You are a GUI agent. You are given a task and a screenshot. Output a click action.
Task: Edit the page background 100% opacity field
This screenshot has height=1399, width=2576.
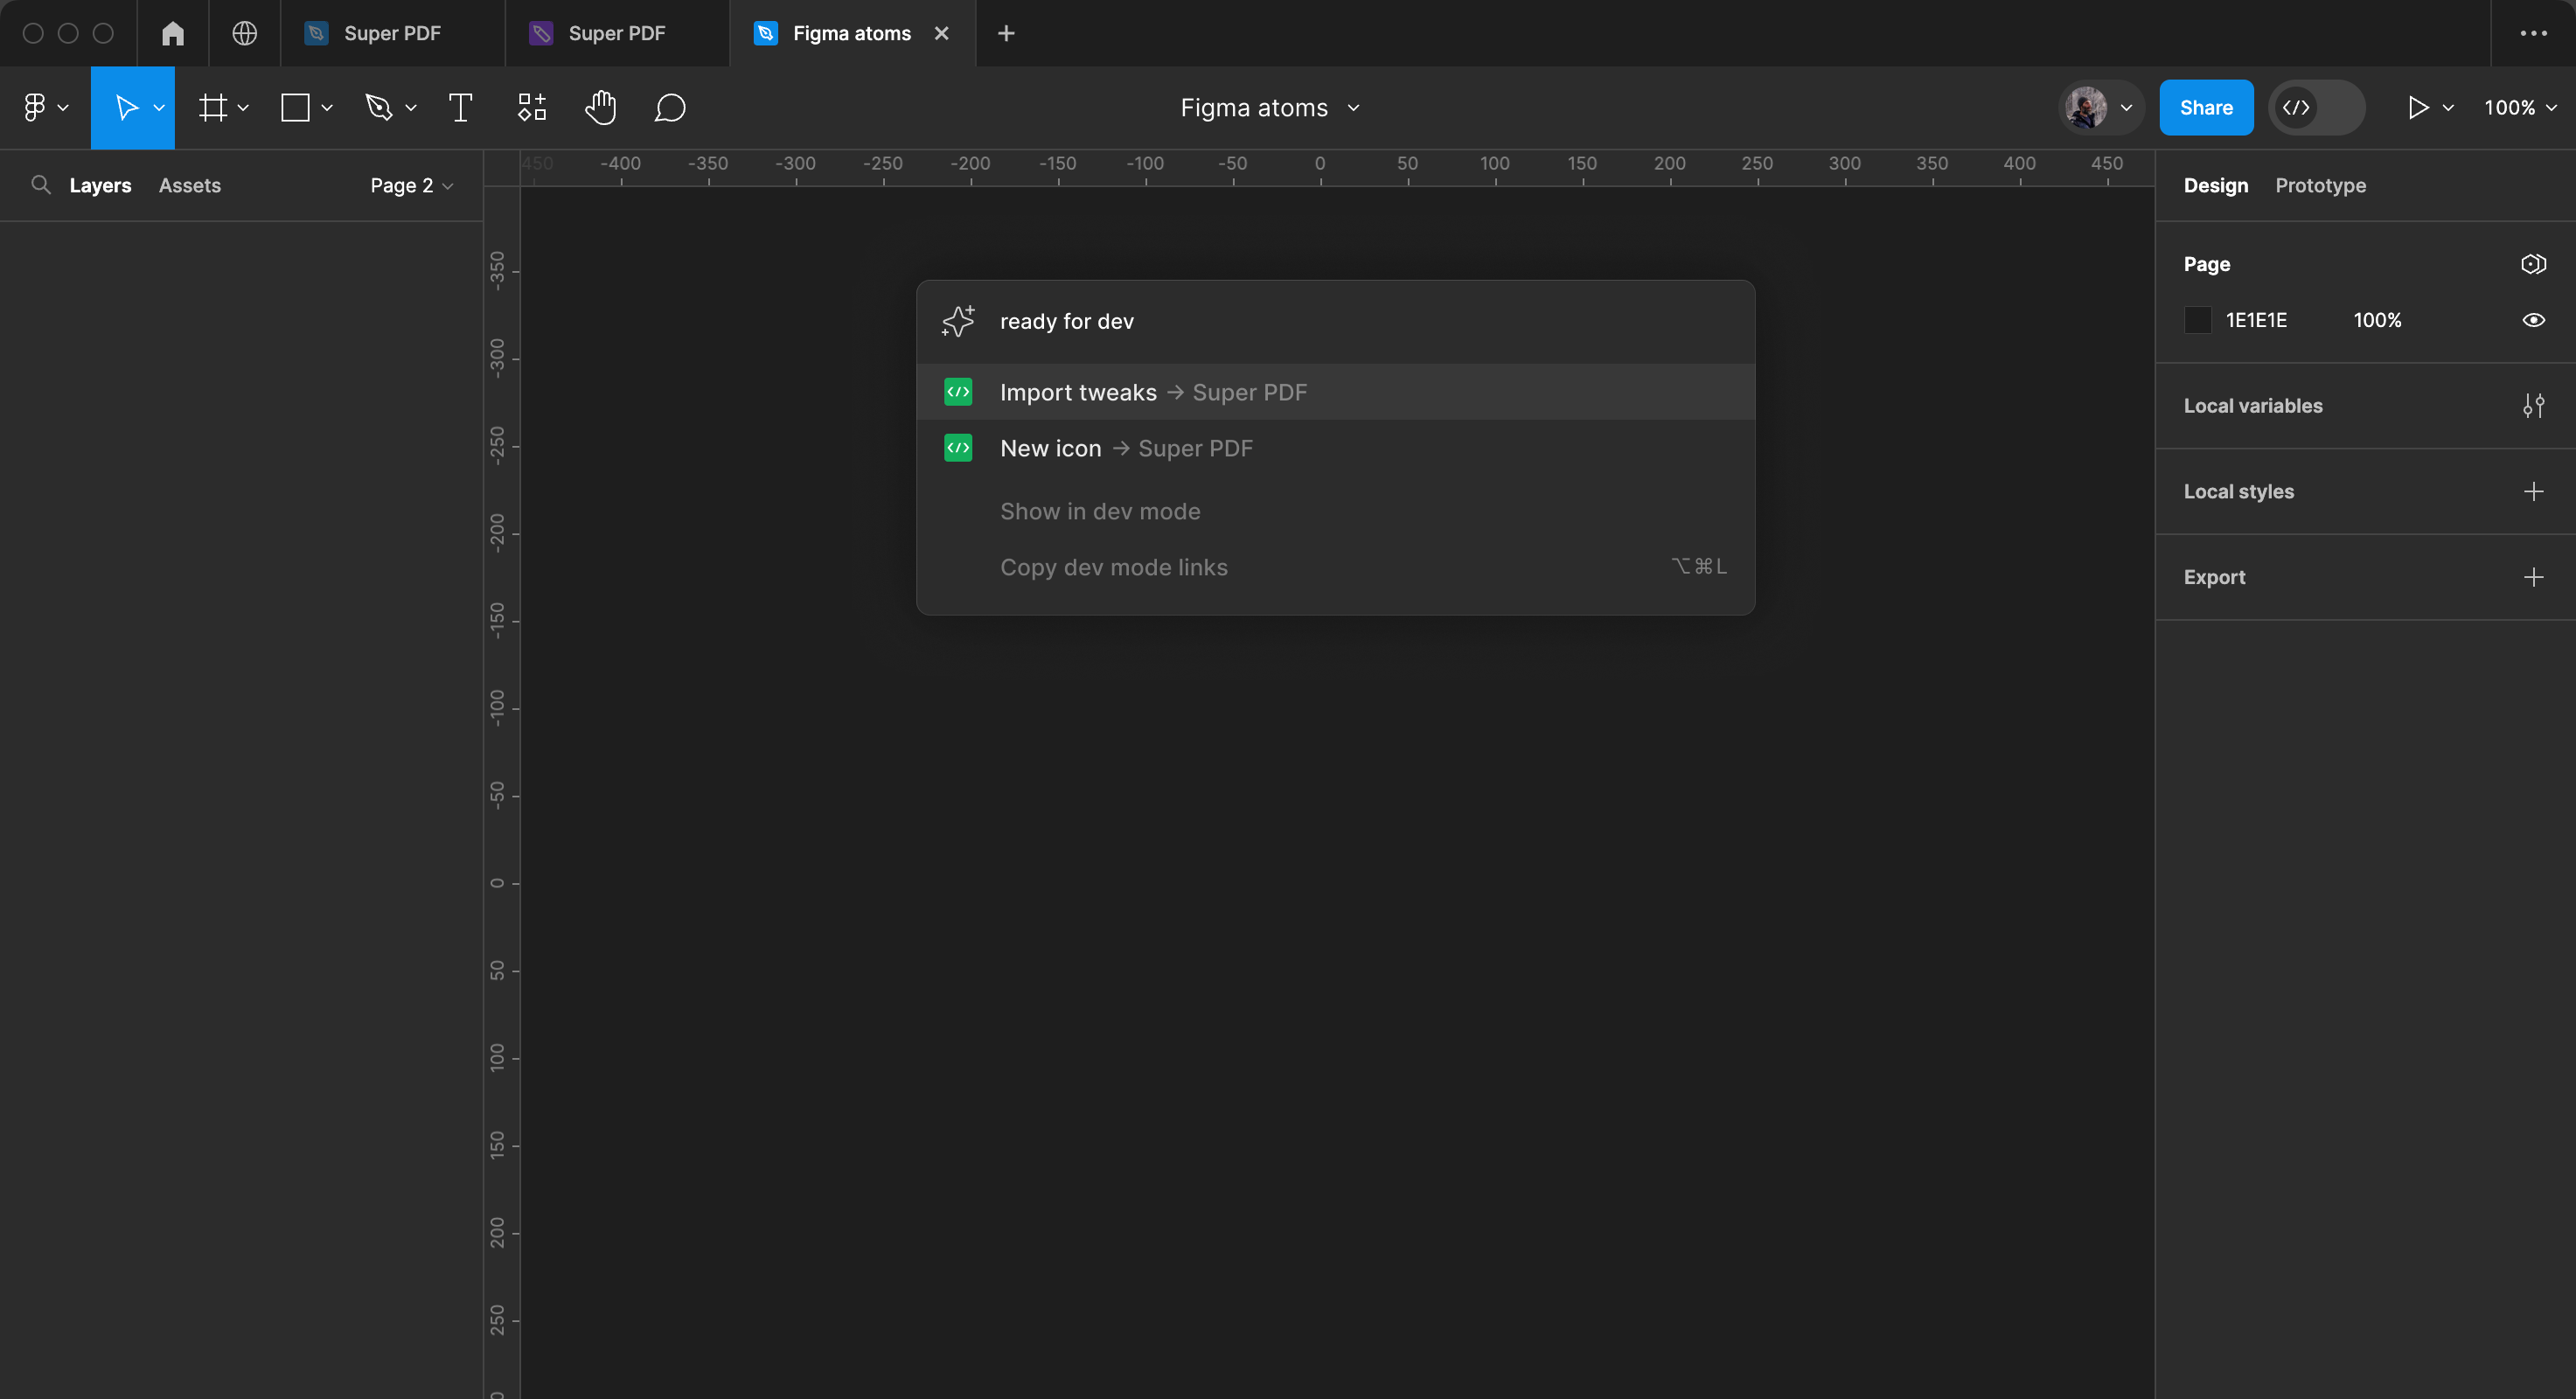coord(2377,320)
